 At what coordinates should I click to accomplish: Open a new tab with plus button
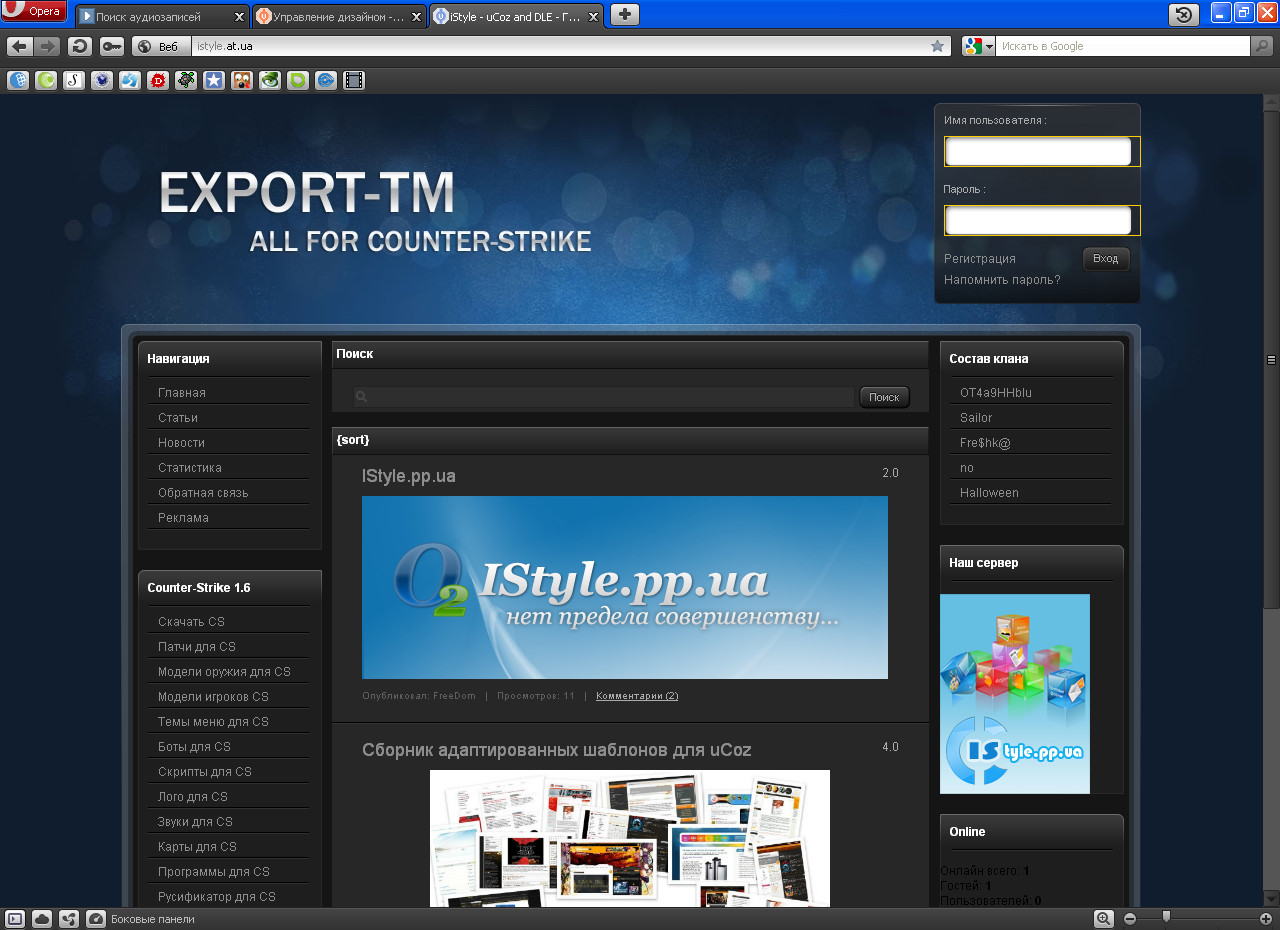tap(625, 14)
